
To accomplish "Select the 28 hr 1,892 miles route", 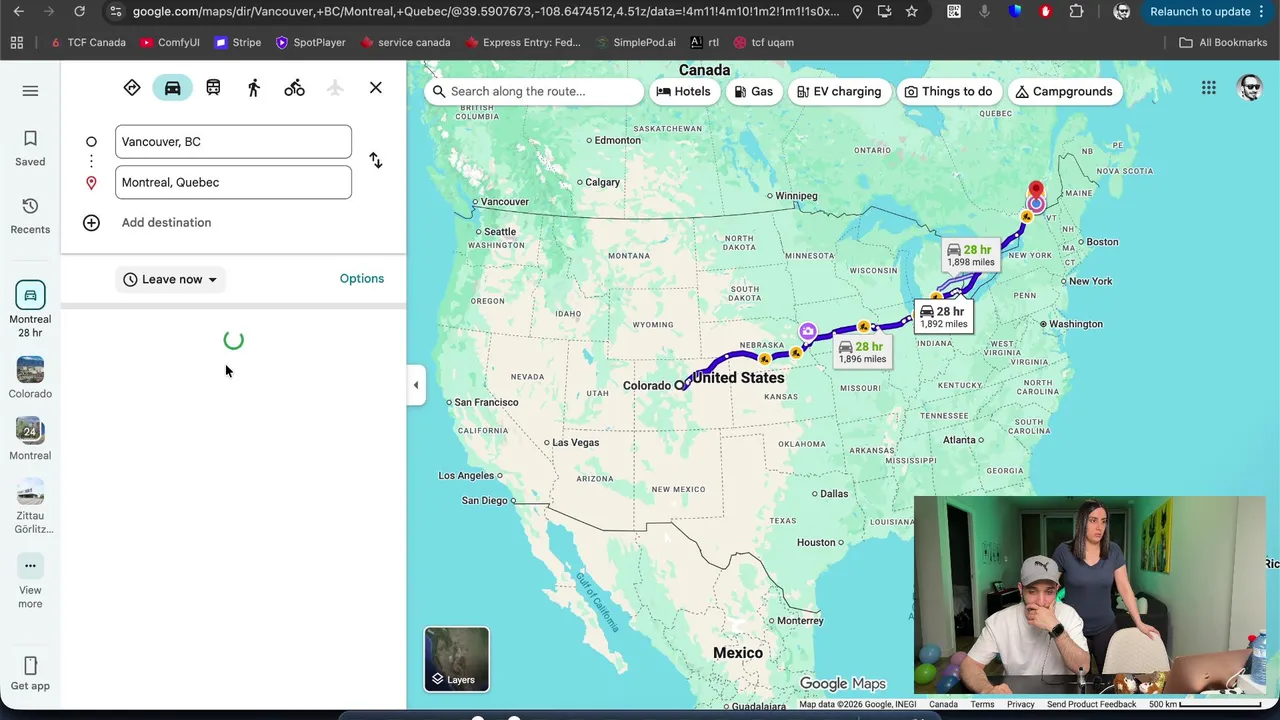I will (x=943, y=317).
